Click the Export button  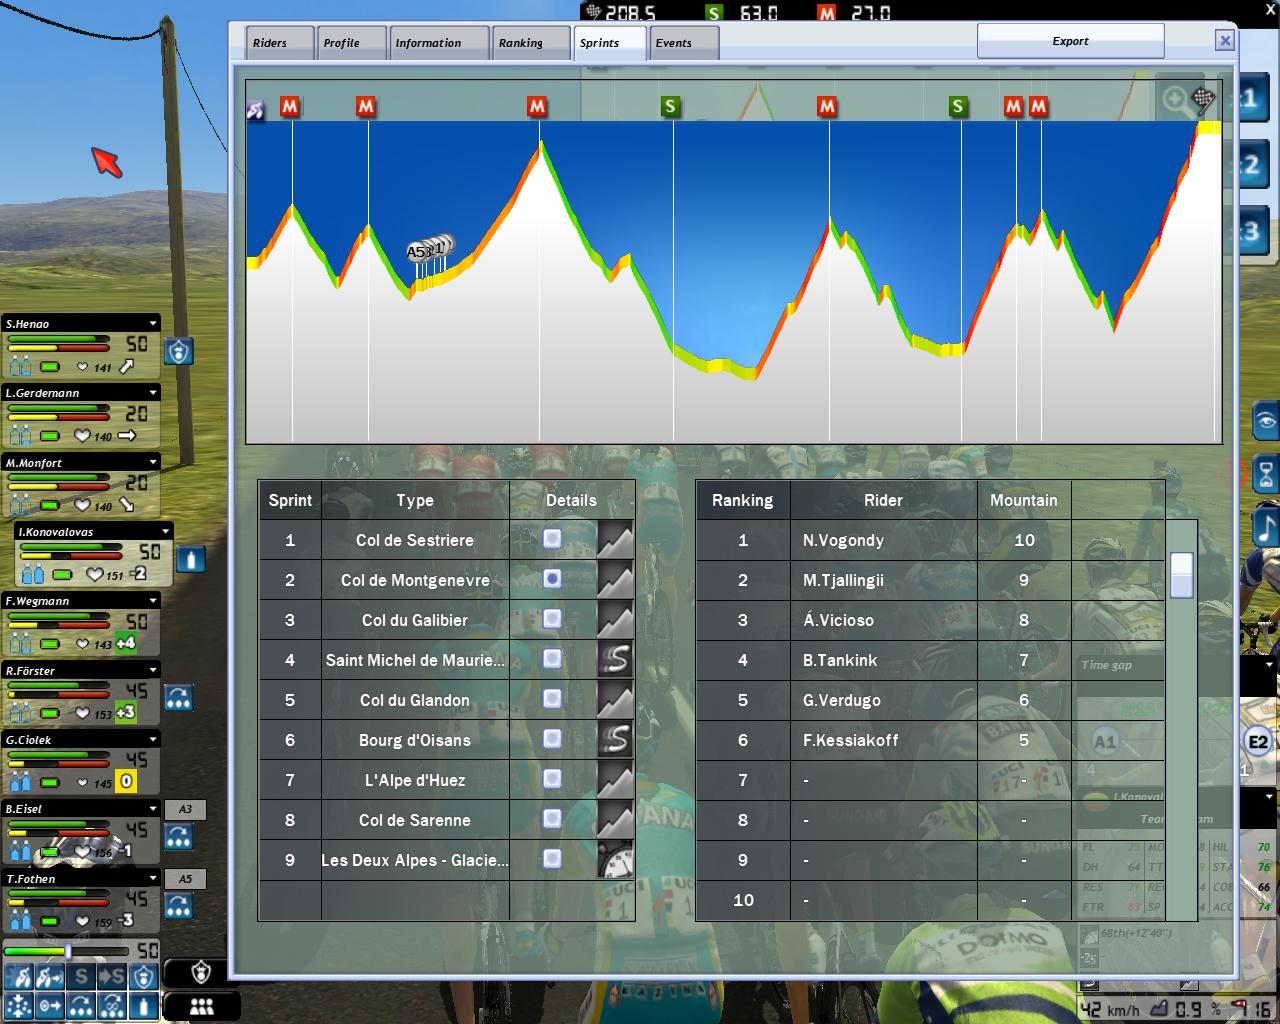pyautogui.click(x=1070, y=41)
